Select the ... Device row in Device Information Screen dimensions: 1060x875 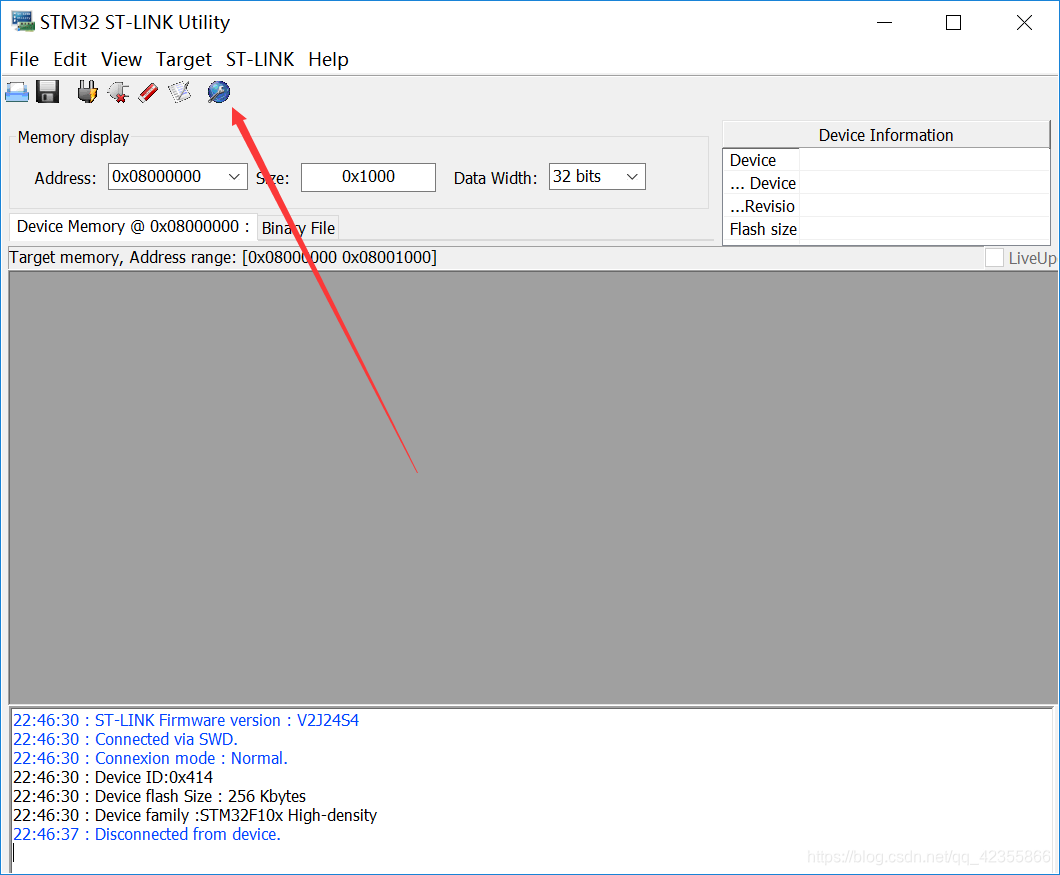pos(886,183)
